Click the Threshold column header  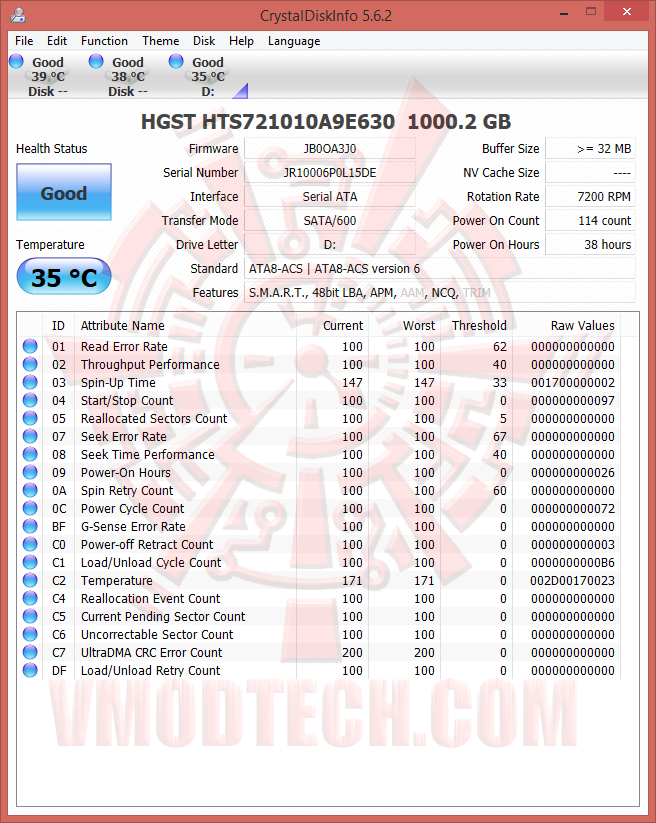pyautogui.click(x=477, y=325)
